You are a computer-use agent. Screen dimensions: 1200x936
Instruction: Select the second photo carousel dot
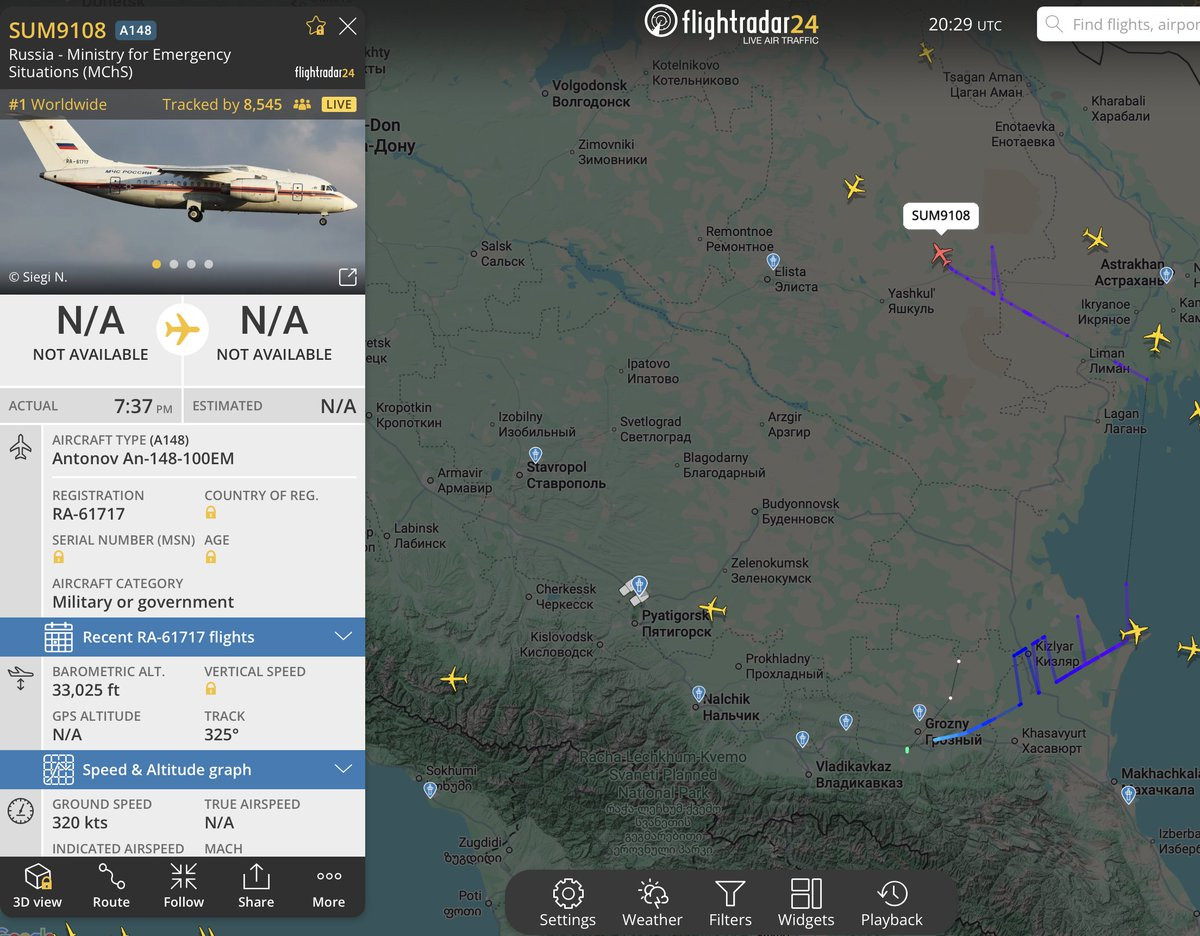174,264
